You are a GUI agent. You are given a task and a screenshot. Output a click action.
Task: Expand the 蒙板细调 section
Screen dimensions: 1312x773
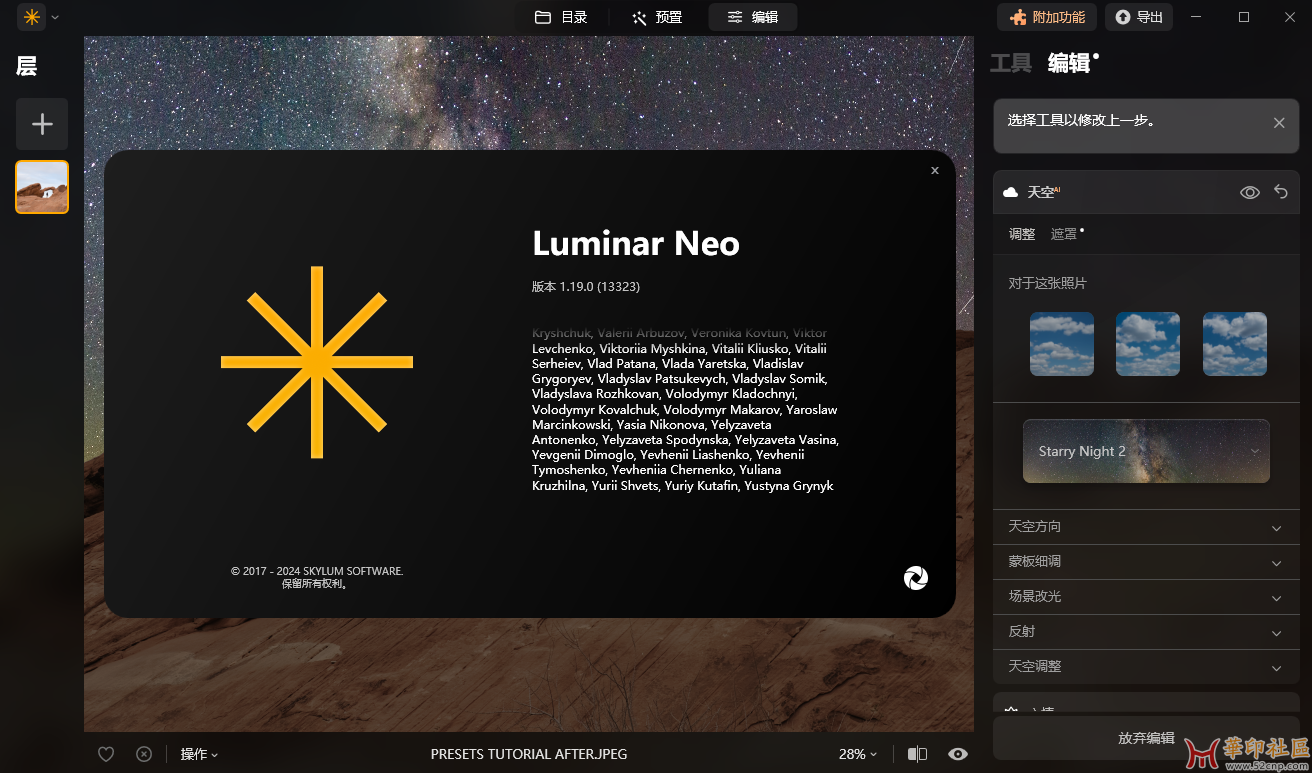[x=1146, y=562]
